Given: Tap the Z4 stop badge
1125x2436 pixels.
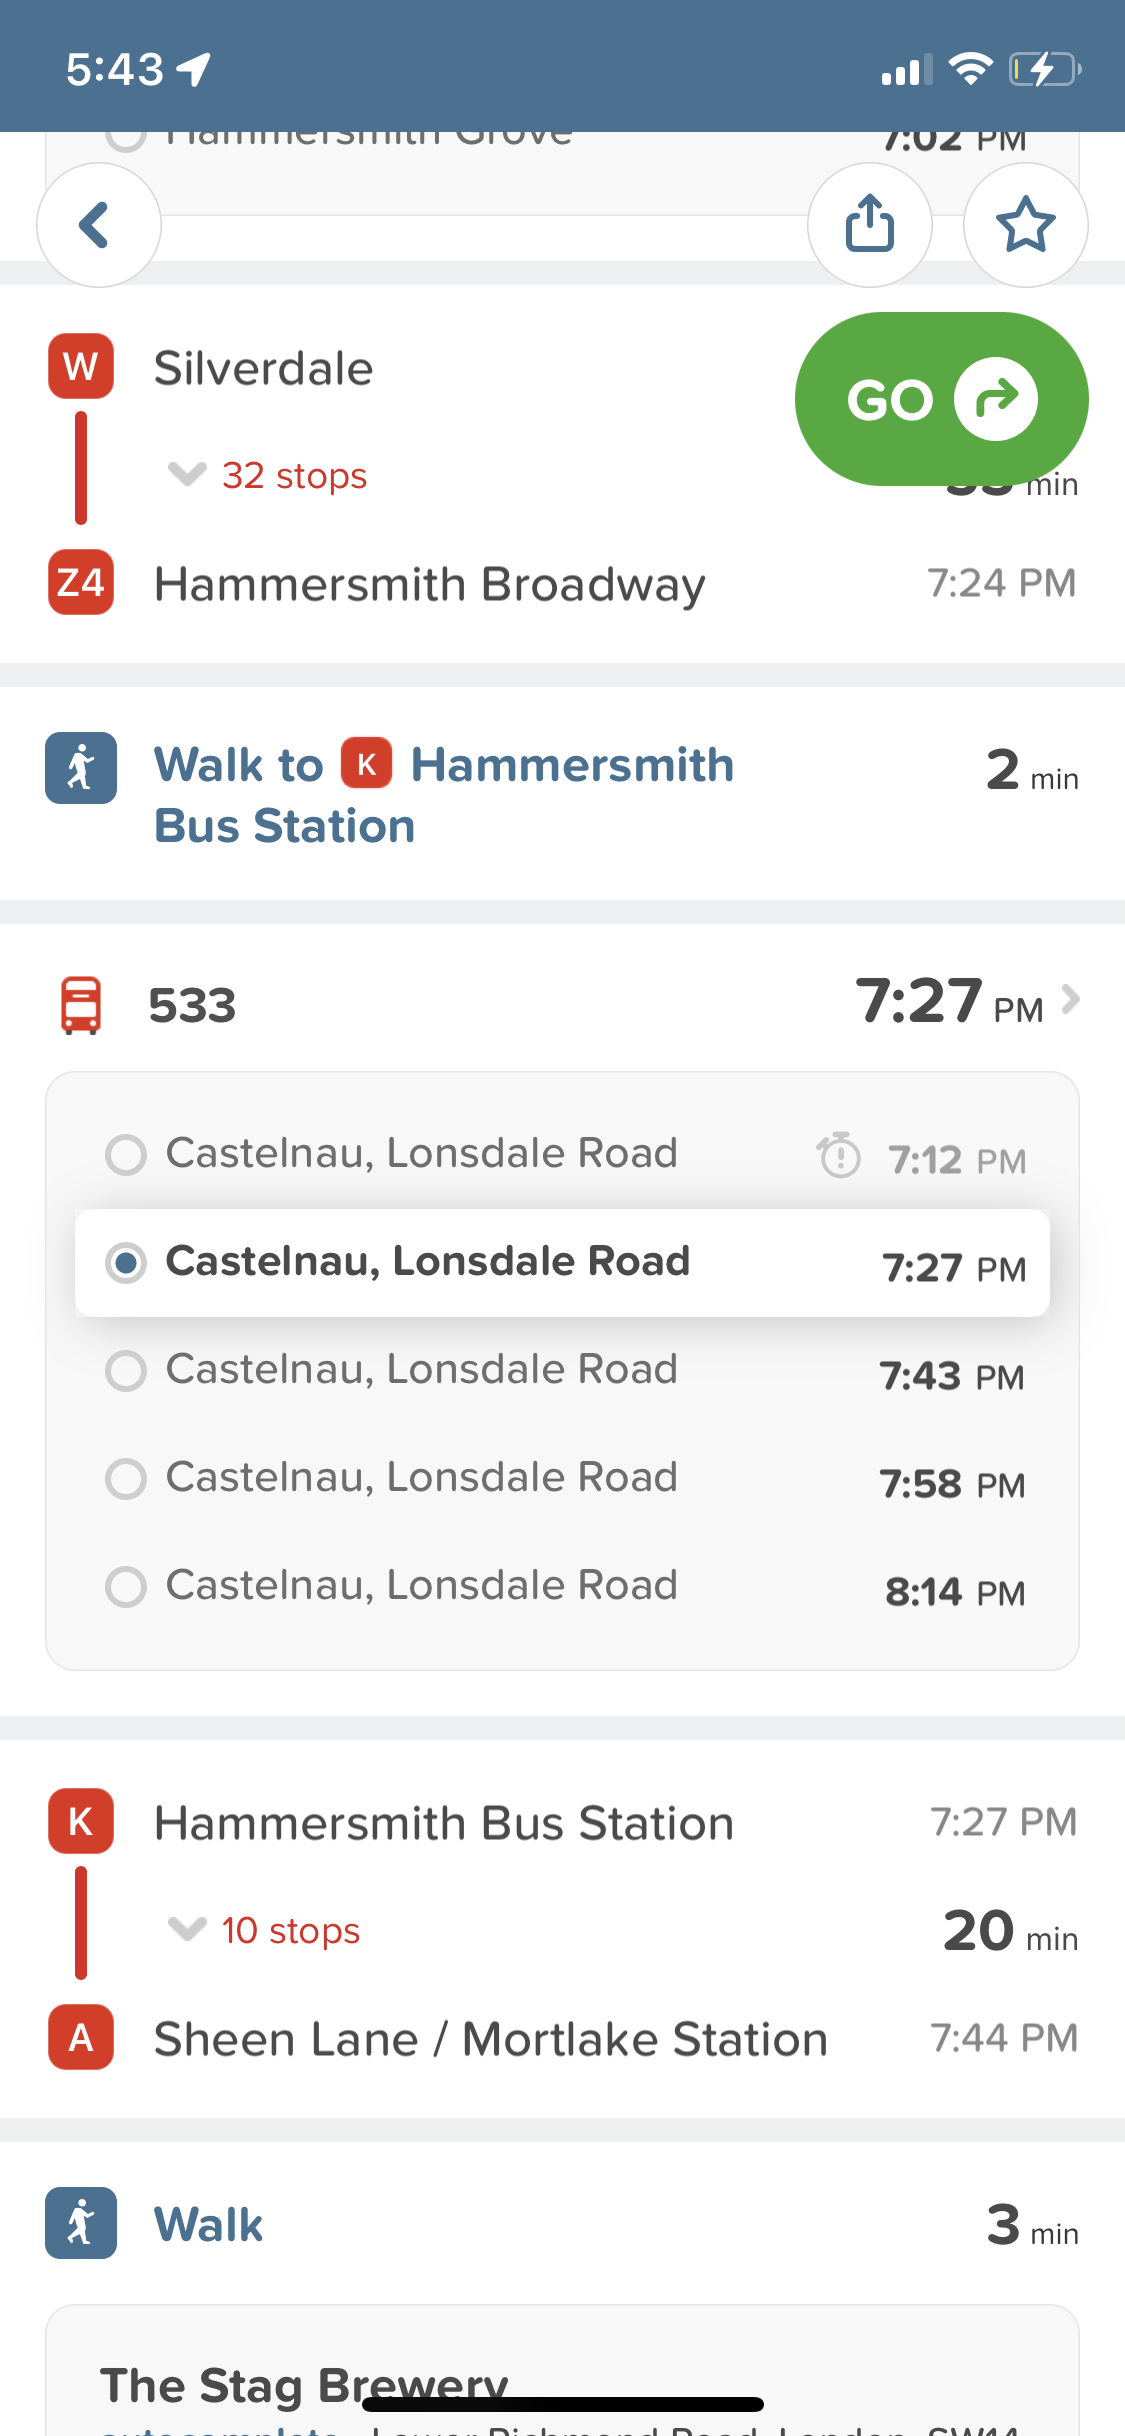Looking at the screenshot, I should point(81,582).
